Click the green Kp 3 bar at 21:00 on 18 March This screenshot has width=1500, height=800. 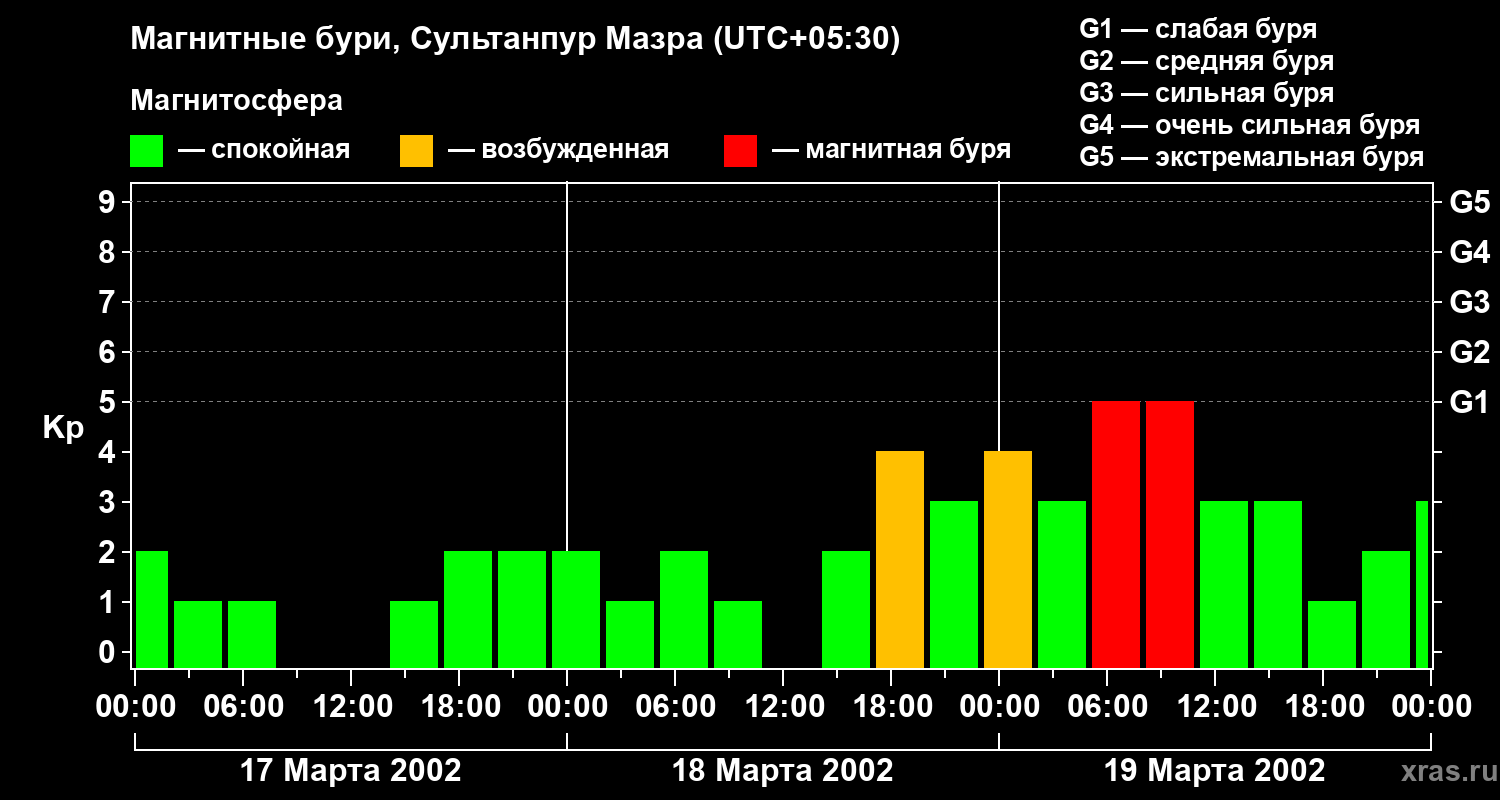(954, 585)
